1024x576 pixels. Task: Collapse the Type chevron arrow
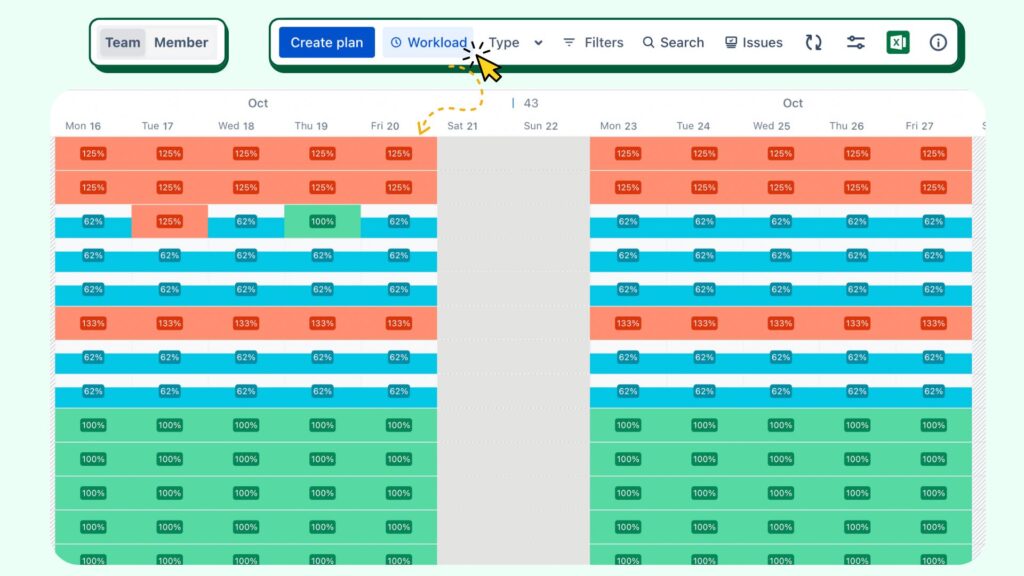click(538, 43)
